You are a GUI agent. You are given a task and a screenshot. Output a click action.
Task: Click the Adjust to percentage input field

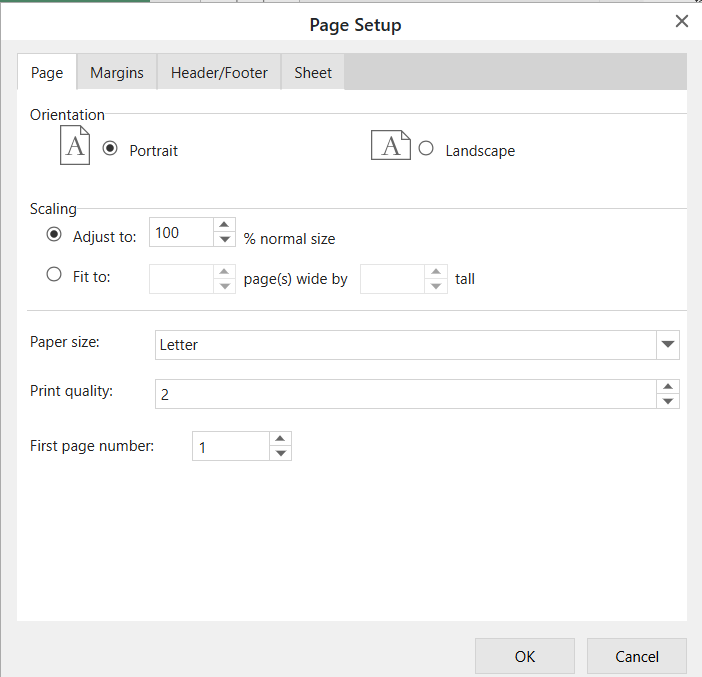click(x=181, y=232)
